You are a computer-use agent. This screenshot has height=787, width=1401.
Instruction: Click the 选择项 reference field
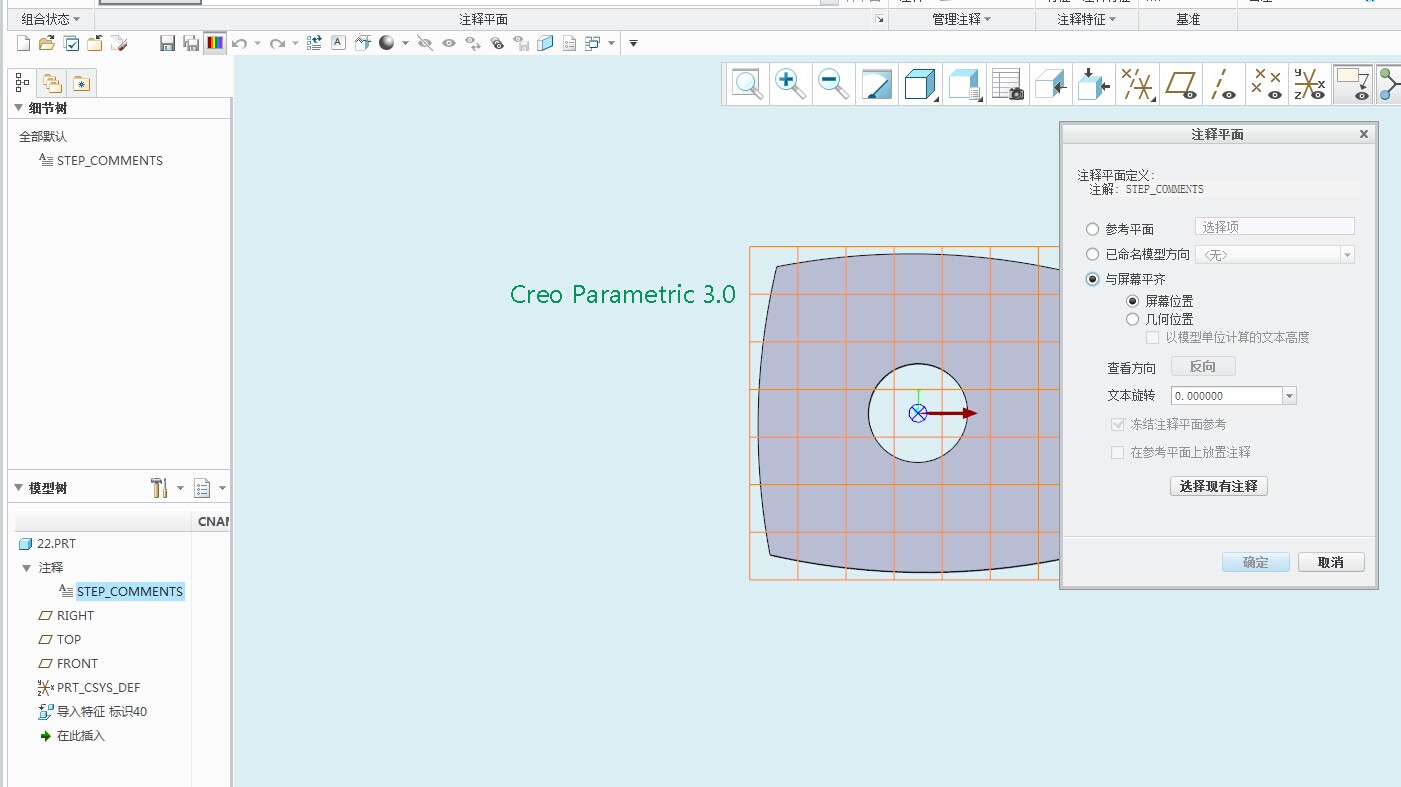click(x=1275, y=227)
